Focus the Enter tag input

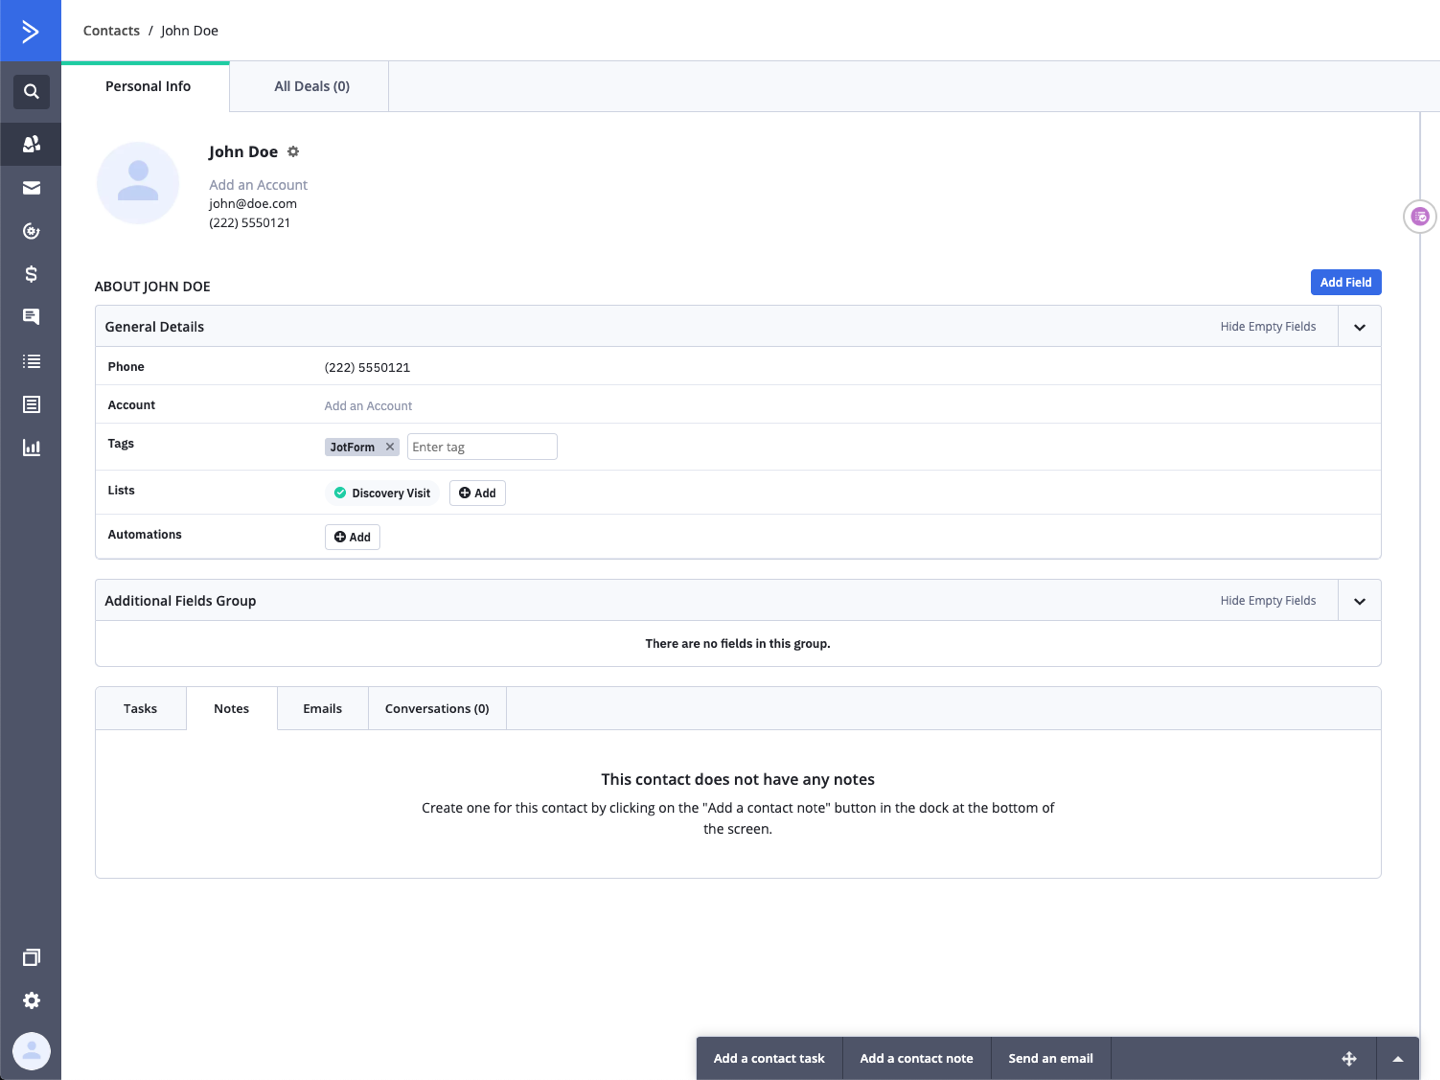point(482,447)
